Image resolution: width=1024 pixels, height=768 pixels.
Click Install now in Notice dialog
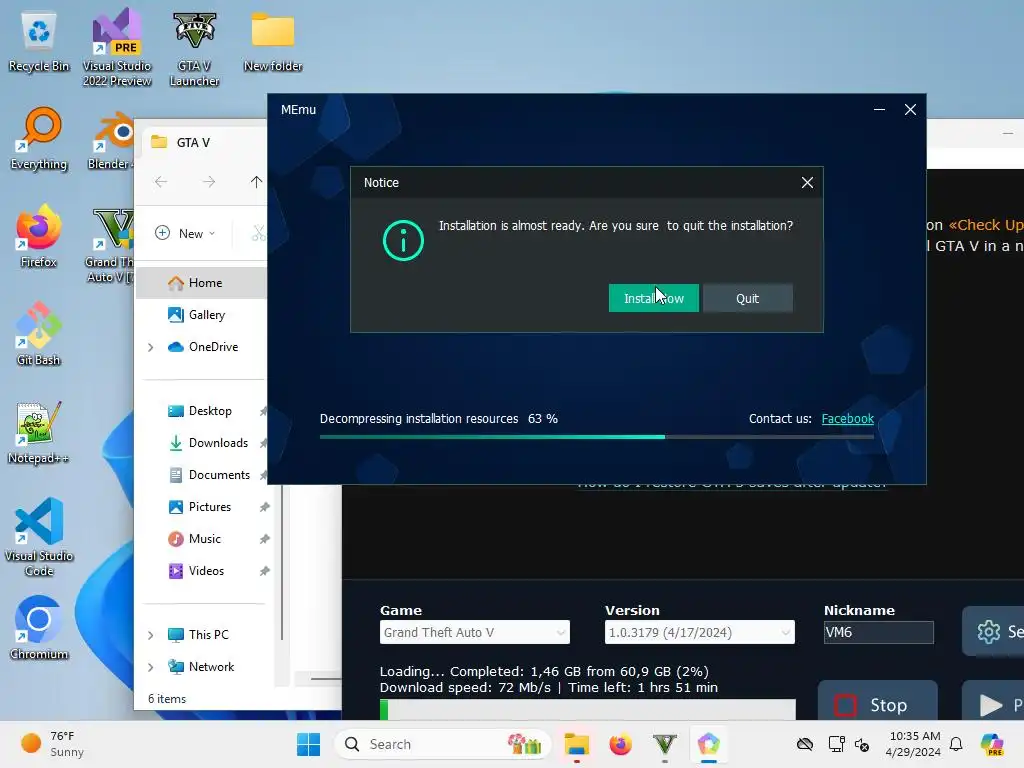654,298
